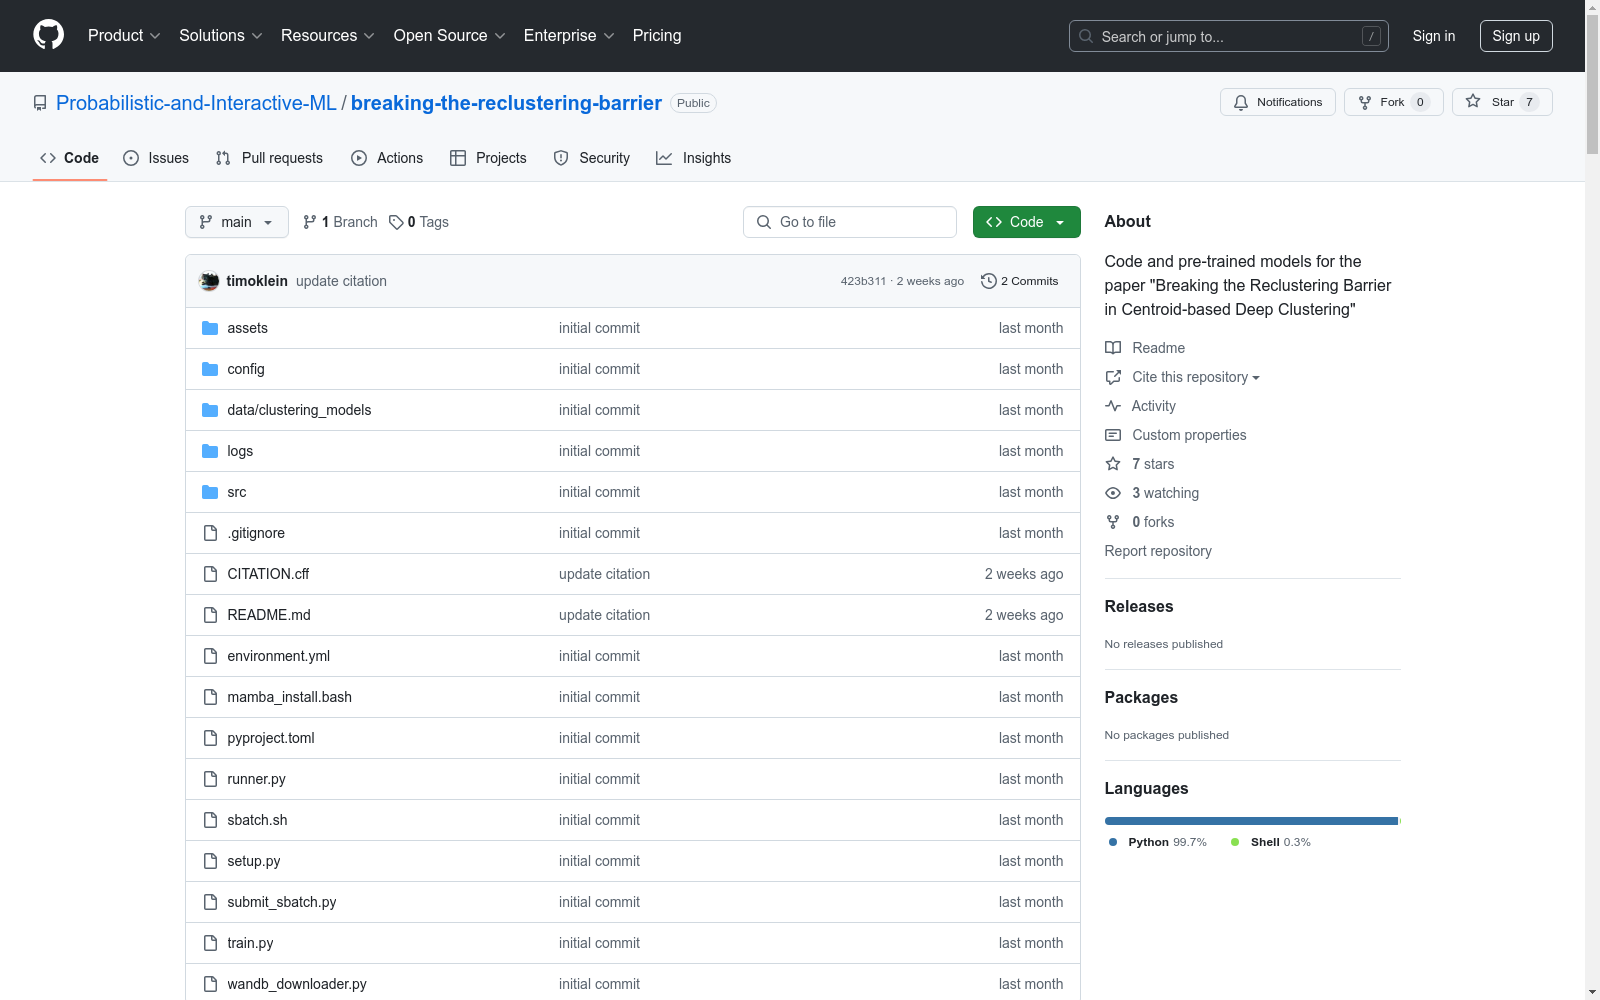
Task: Click the Readme book icon
Action: [x=1113, y=348]
